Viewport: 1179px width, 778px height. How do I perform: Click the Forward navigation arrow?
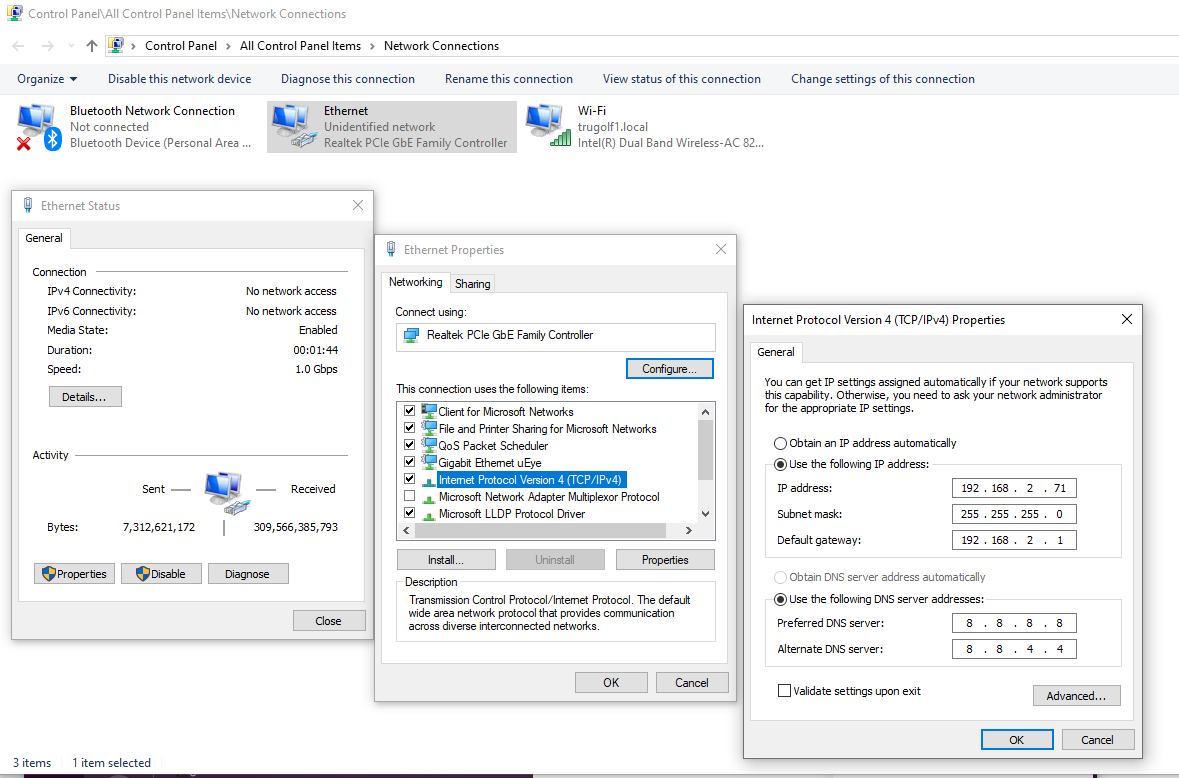click(x=47, y=46)
